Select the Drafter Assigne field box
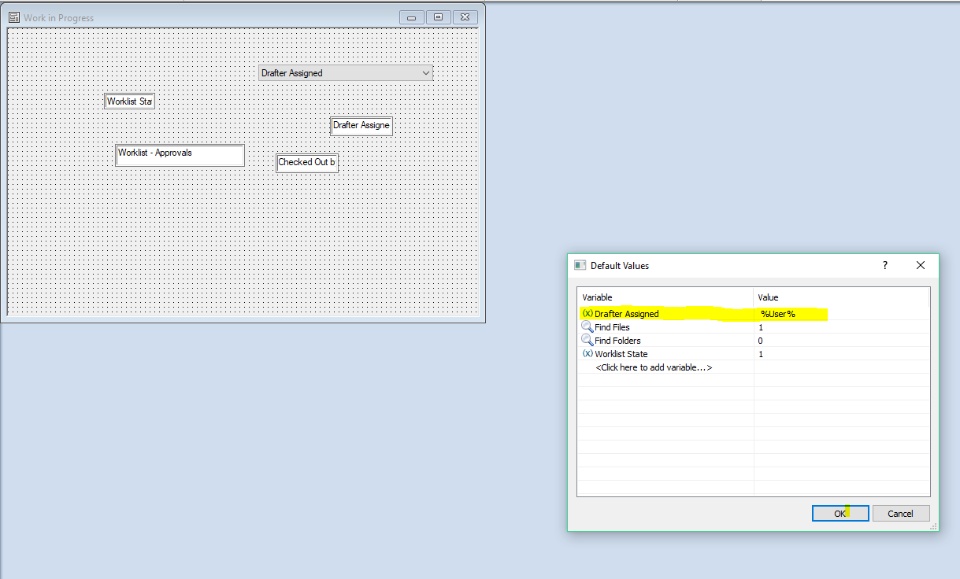 click(361, 125)
